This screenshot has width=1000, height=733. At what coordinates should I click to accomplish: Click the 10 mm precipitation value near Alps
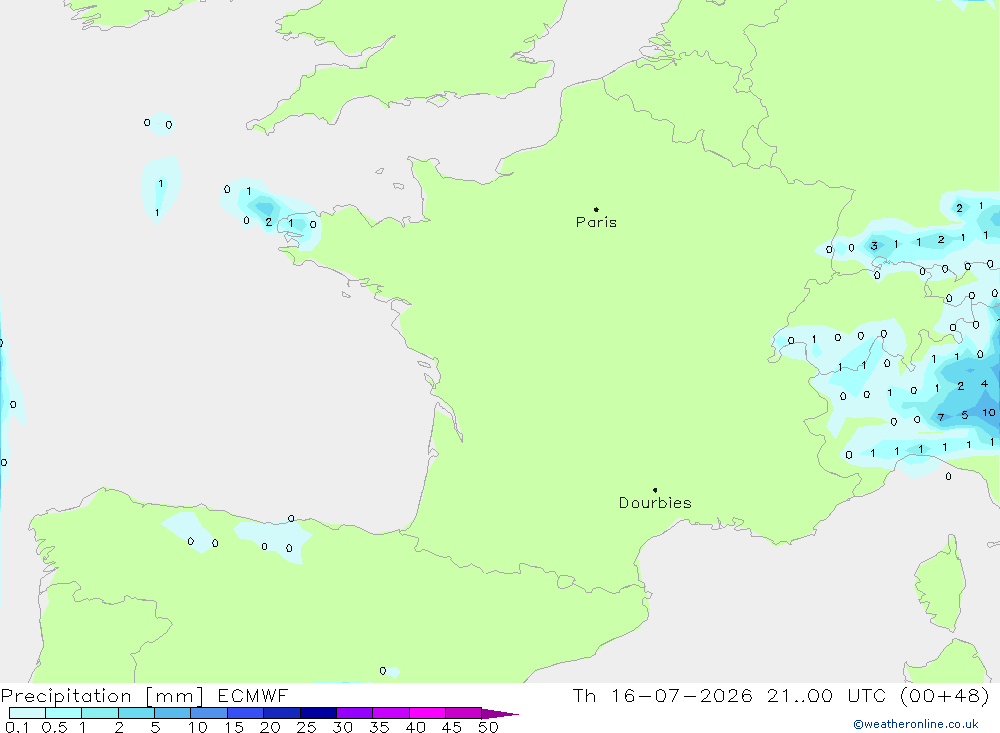(989, 412)
